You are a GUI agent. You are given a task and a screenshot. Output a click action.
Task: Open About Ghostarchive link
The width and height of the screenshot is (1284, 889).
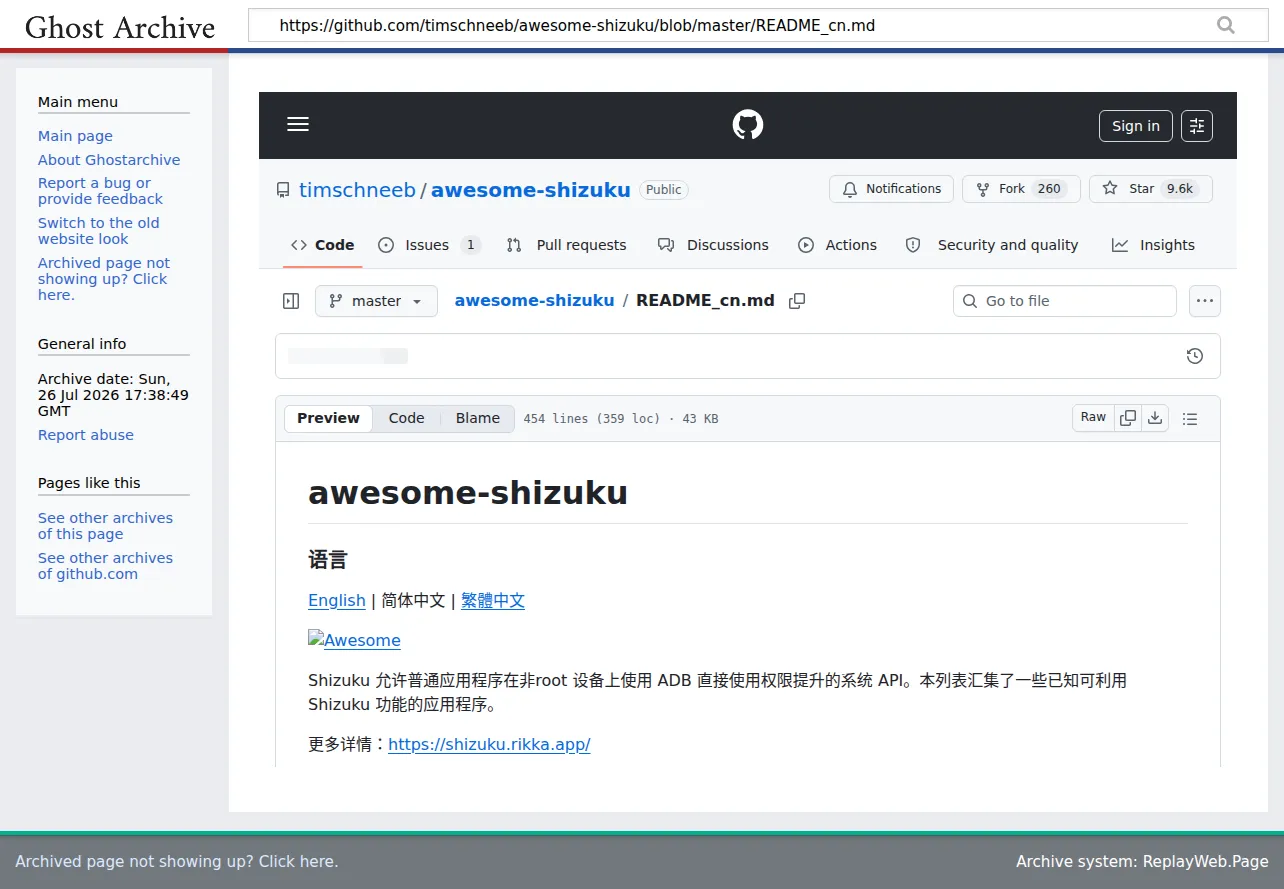pos(109,160)
